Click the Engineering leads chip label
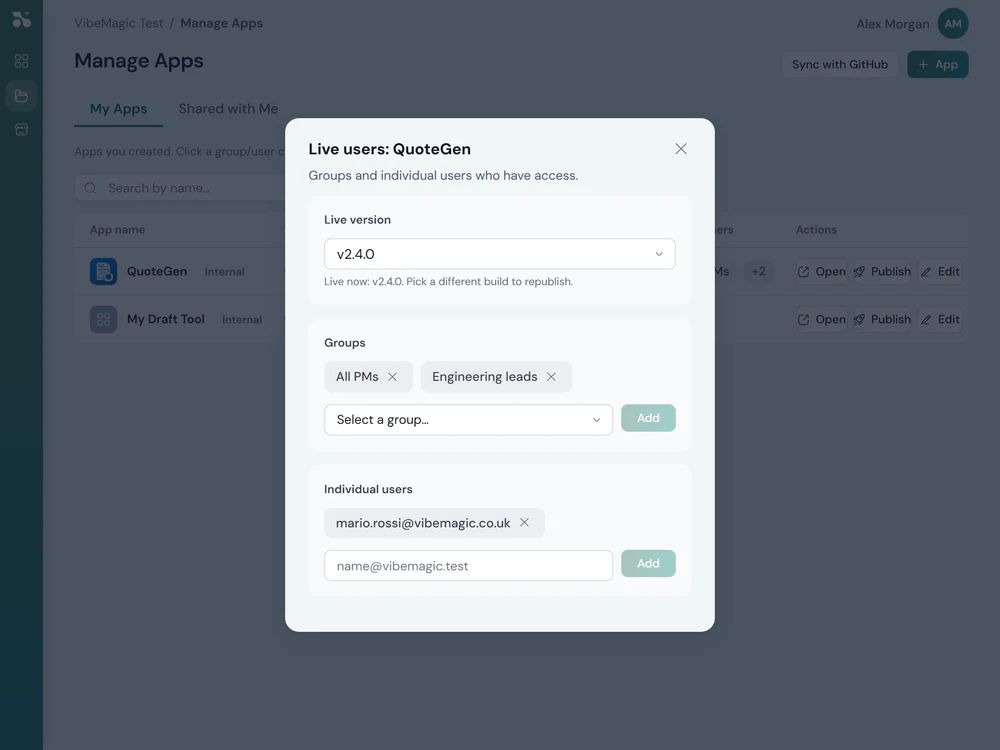This screenshot has height=750, width=1000. point(485,377)
